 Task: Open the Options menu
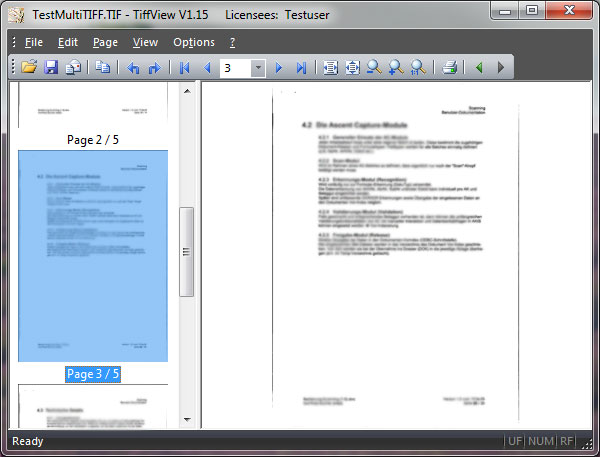pos(193,42)
